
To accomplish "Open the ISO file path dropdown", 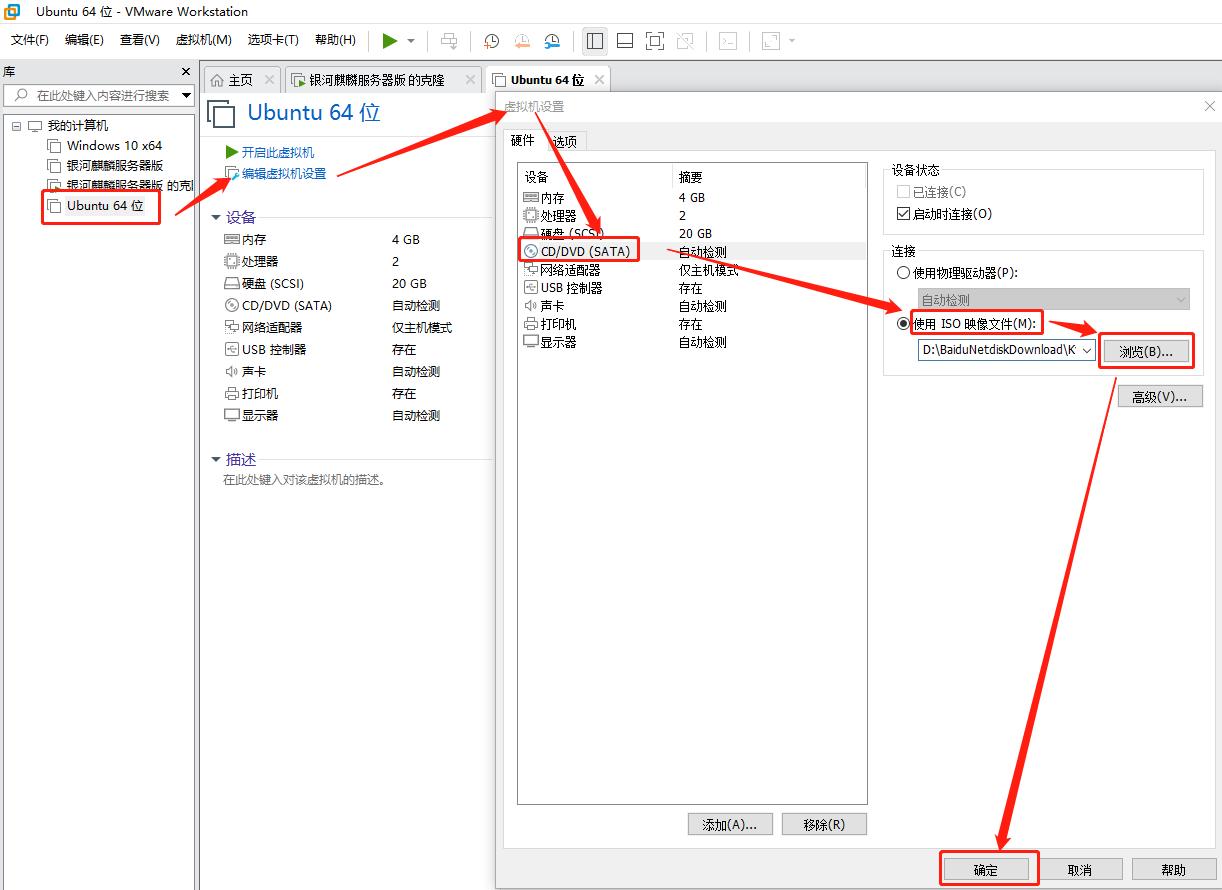I will pos(1087,351).
